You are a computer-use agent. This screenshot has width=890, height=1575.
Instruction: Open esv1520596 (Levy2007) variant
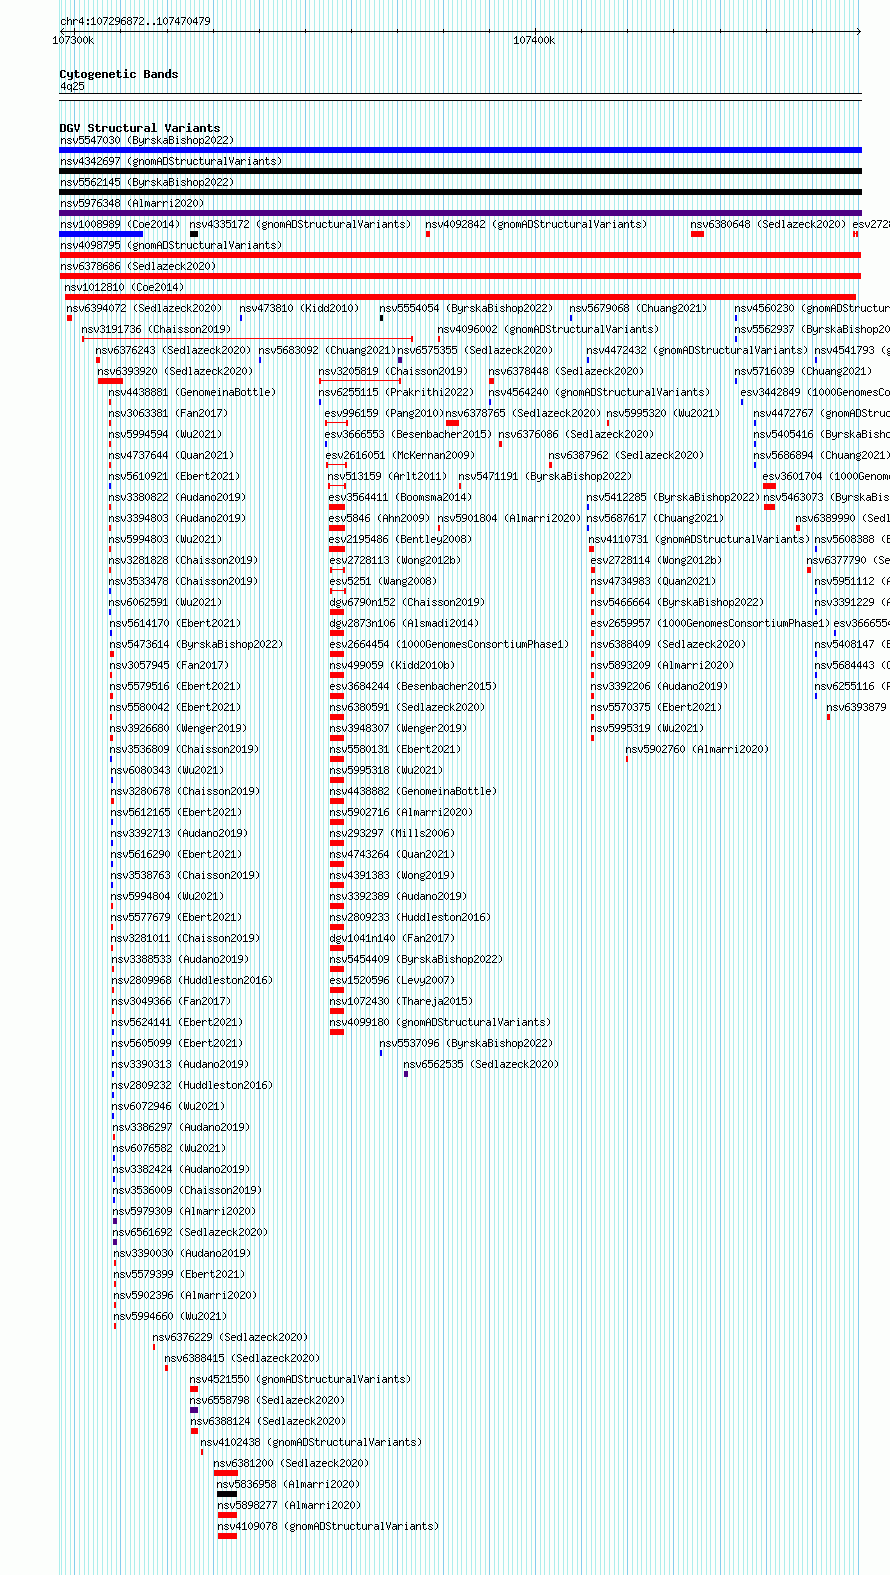[392, 981]
